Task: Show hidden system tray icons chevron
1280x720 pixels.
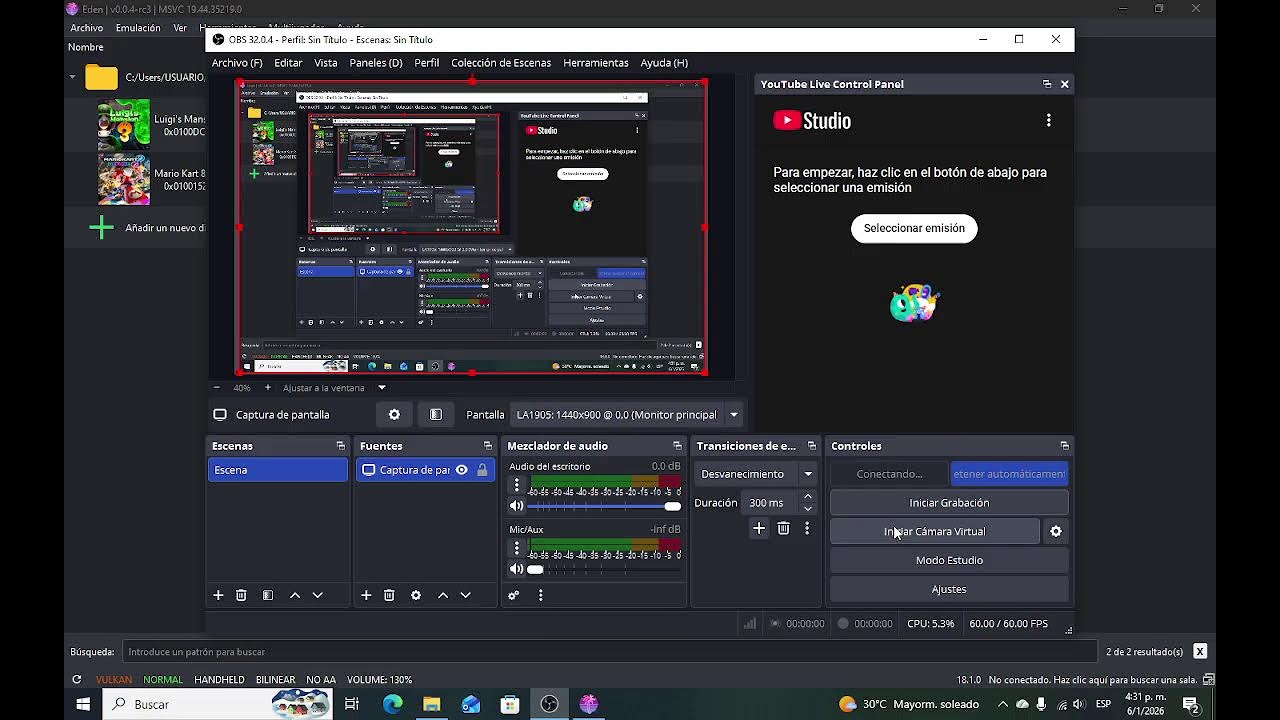Action: [x=1003, y=704]
